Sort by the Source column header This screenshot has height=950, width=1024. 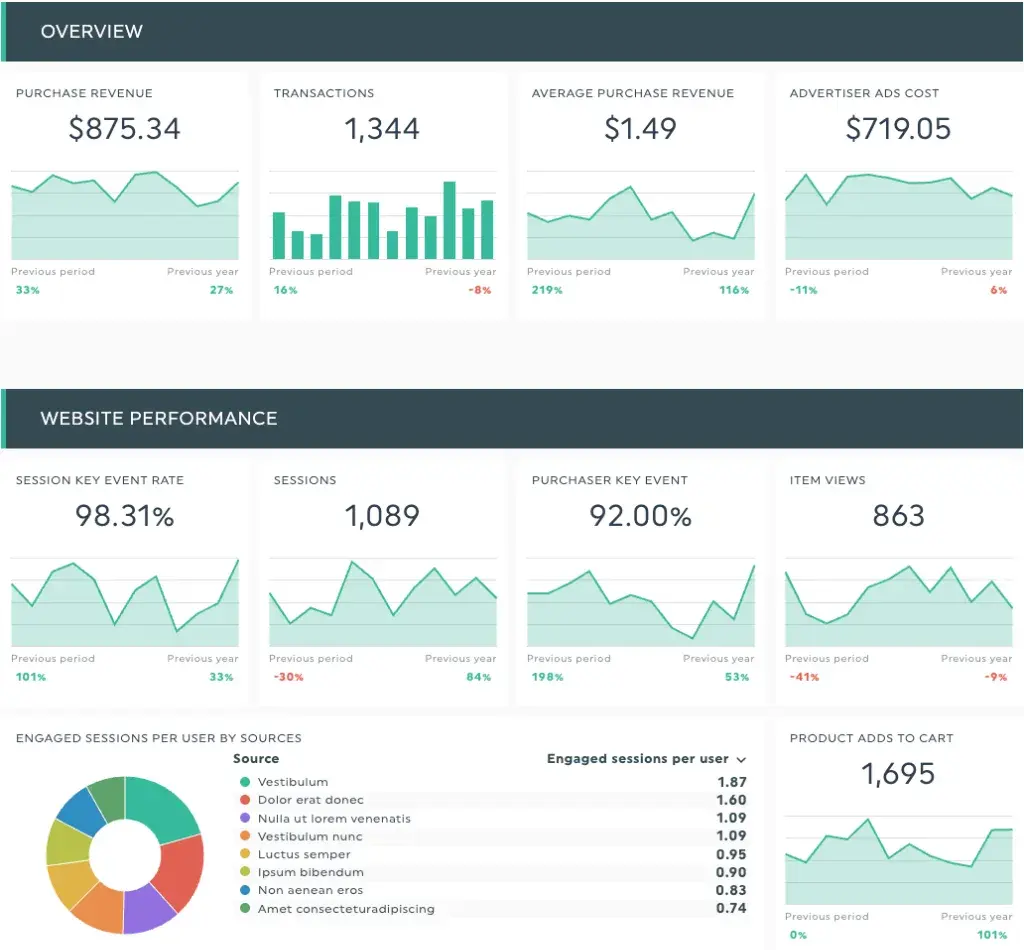pyautogui.click(x=257, y=759)
